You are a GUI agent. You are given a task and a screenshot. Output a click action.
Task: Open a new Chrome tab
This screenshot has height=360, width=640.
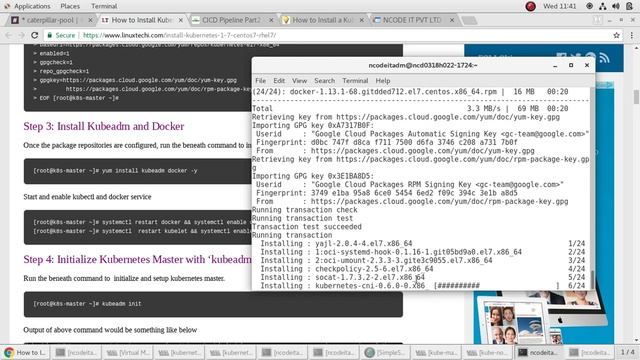[469, 20]
